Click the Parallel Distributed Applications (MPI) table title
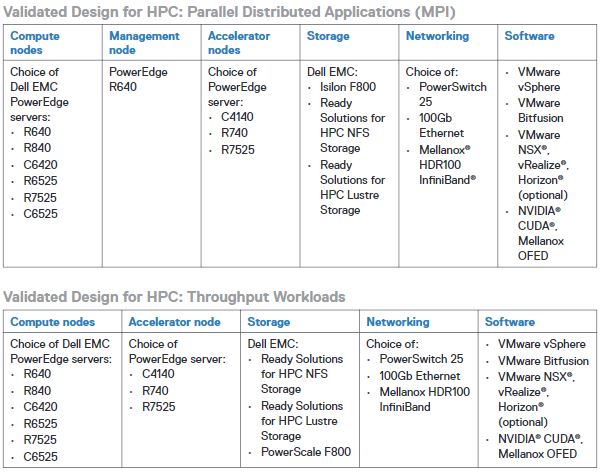Viewport: 609px width, 473px height. pyautogui.click(x=229, y=12)
